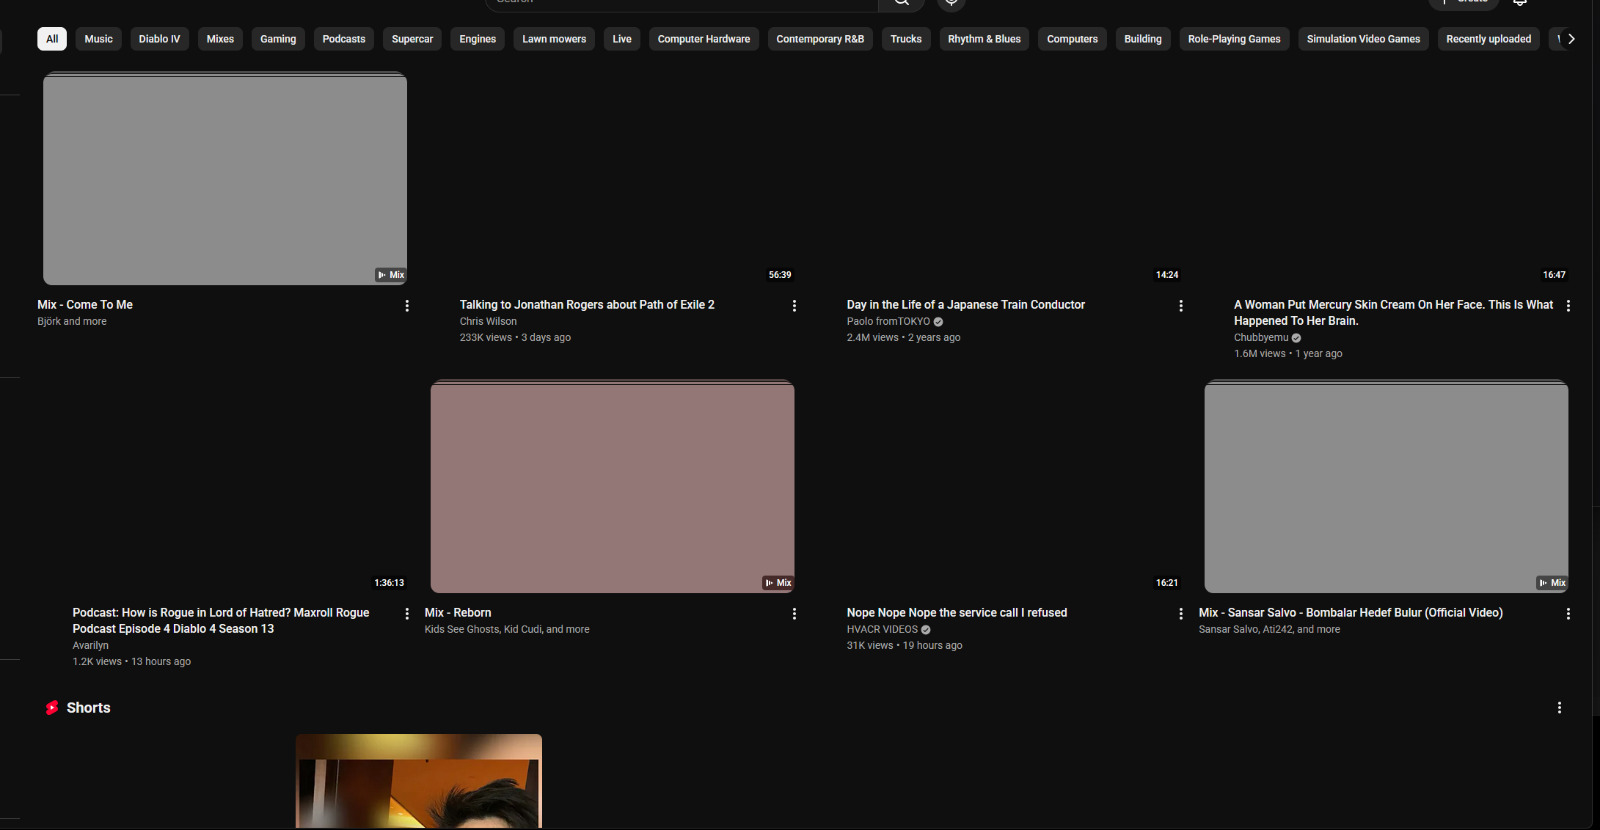The height and width of the screenshot is (830, 1600).
Task: Click Mix badge on Sansar Salvo thumbnail
Action: 1551,583
